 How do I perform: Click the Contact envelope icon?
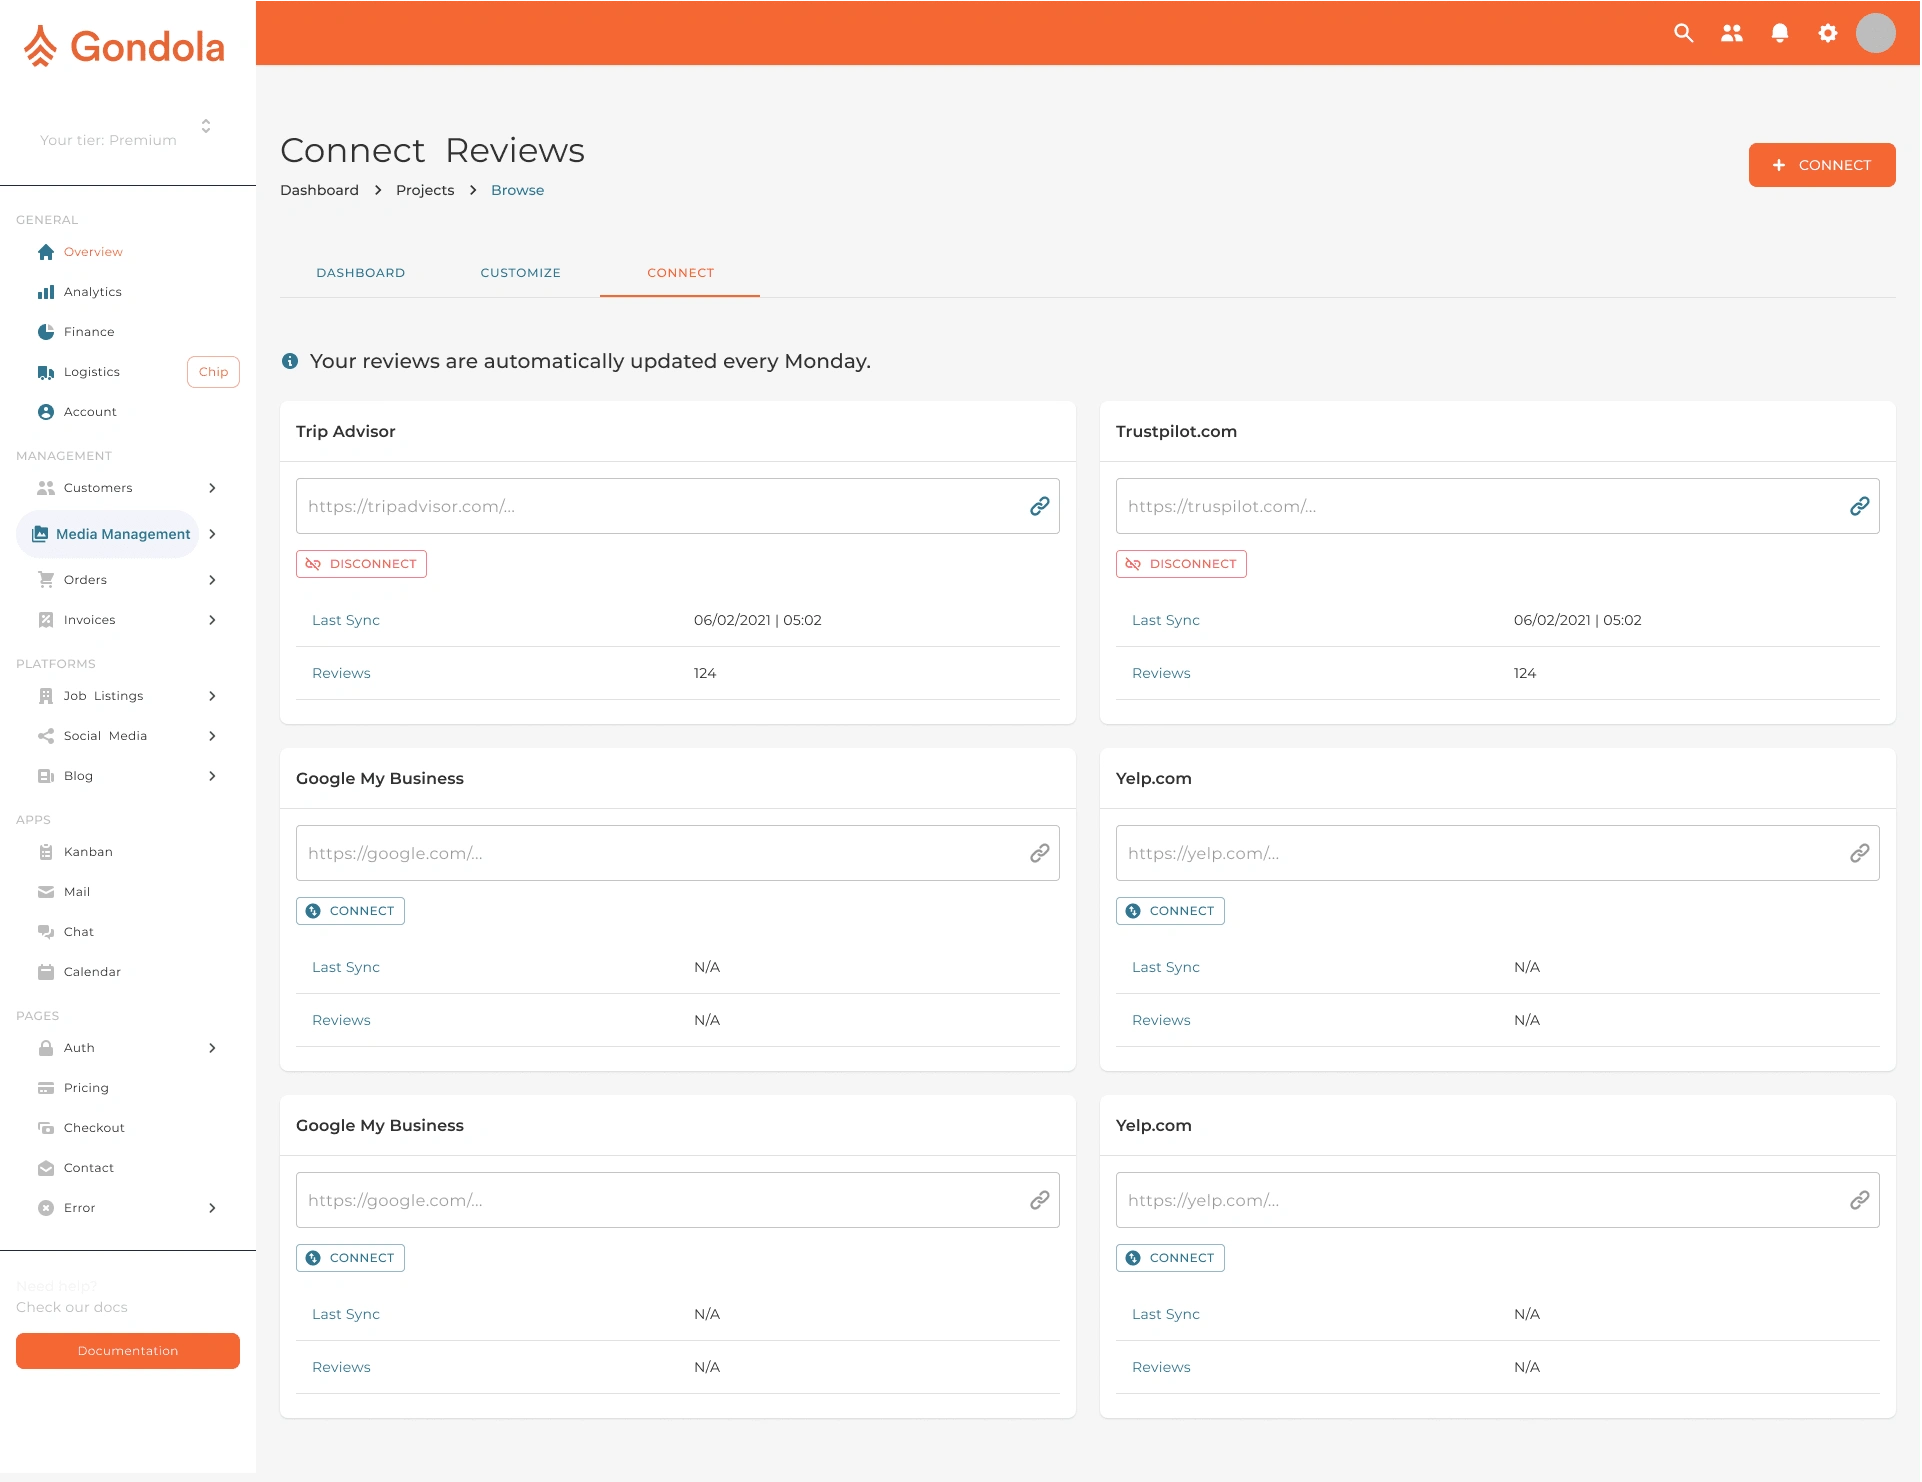(x=46, y=1168)
